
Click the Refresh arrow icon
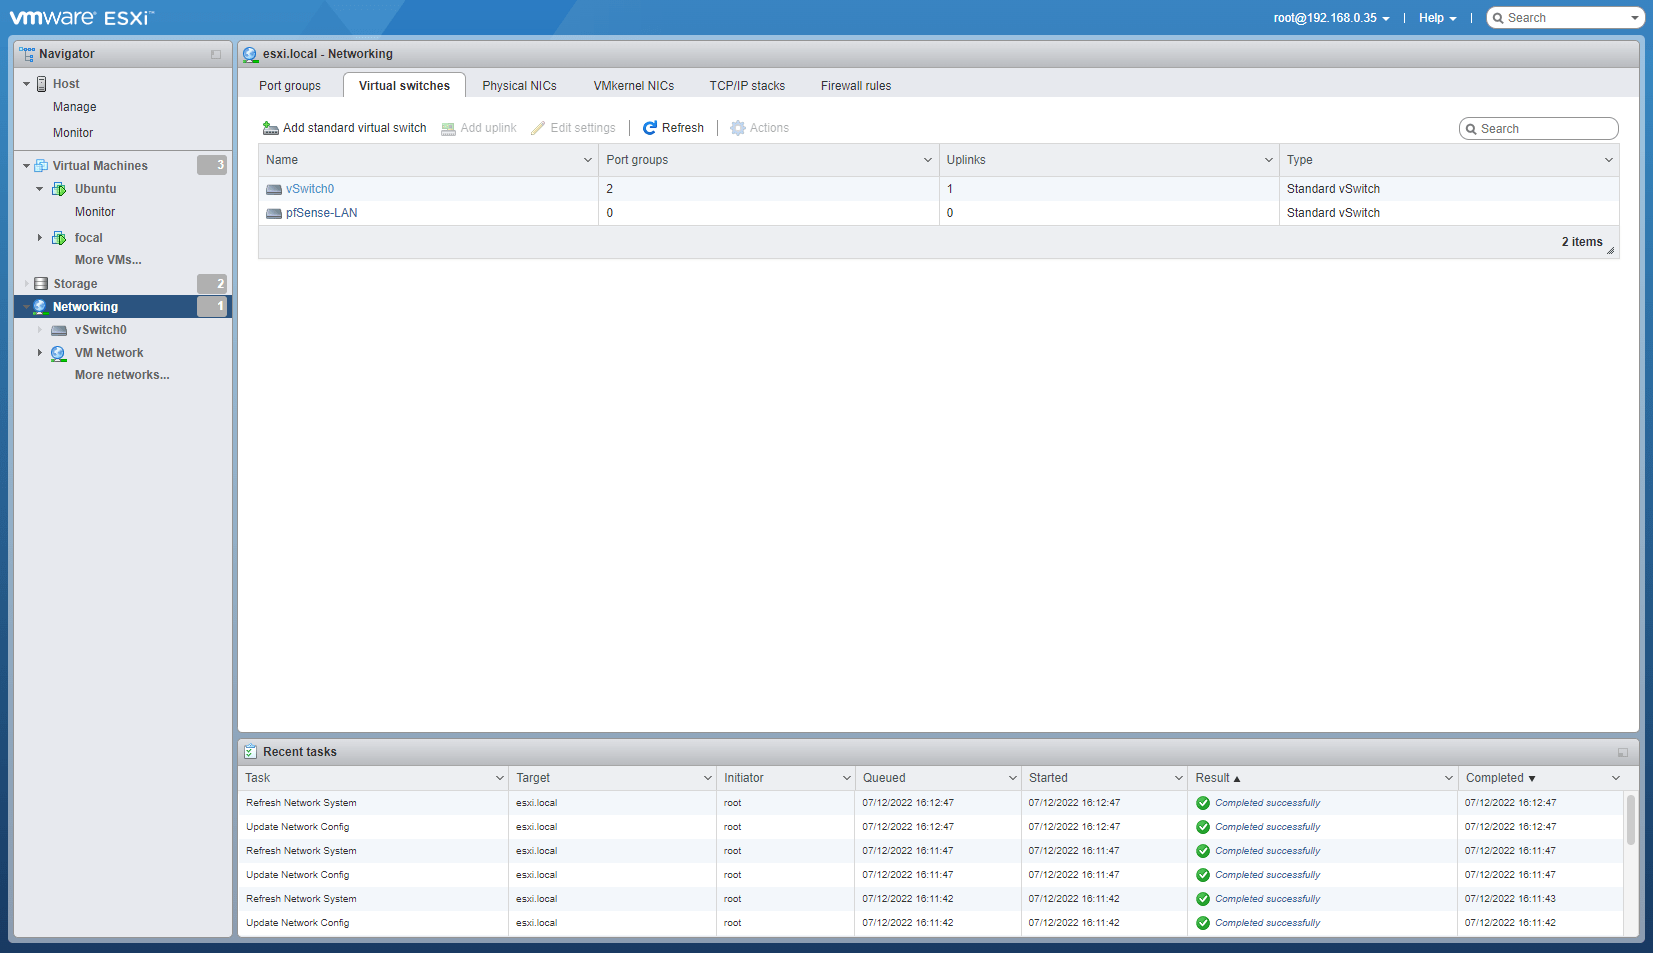(x=650, y=128)
